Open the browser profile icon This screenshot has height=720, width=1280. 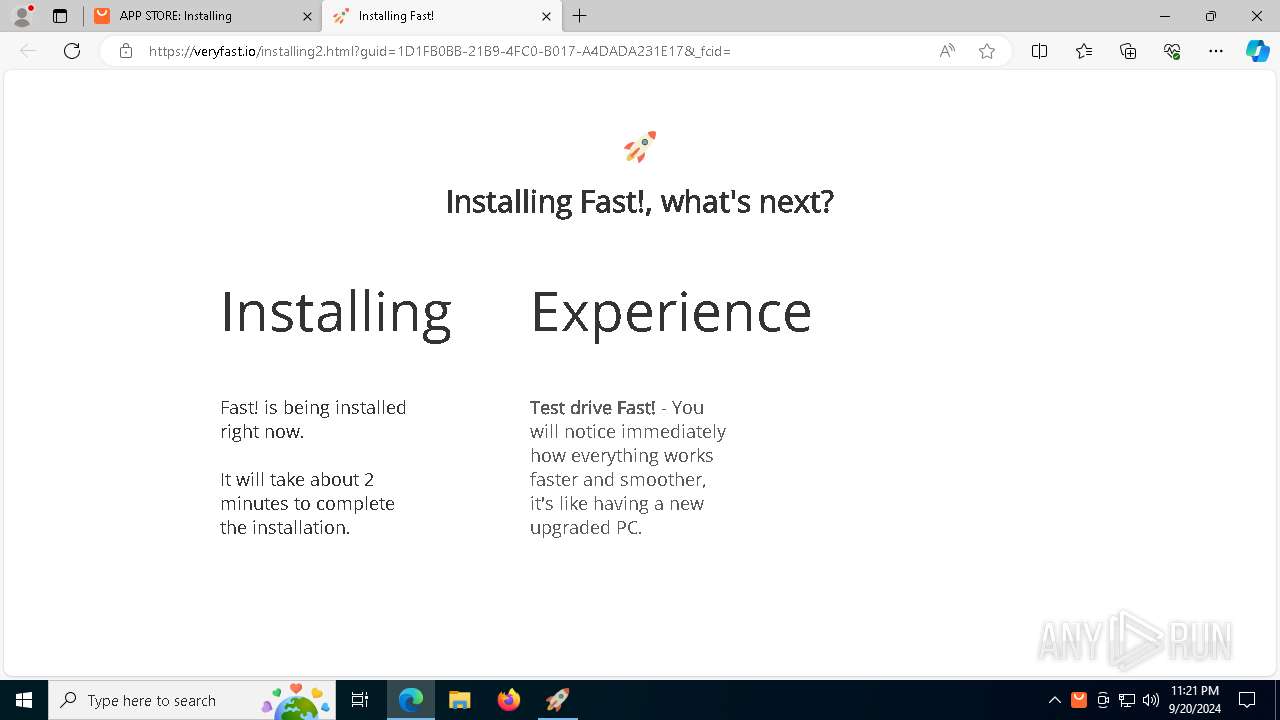[x=22, y=16]
